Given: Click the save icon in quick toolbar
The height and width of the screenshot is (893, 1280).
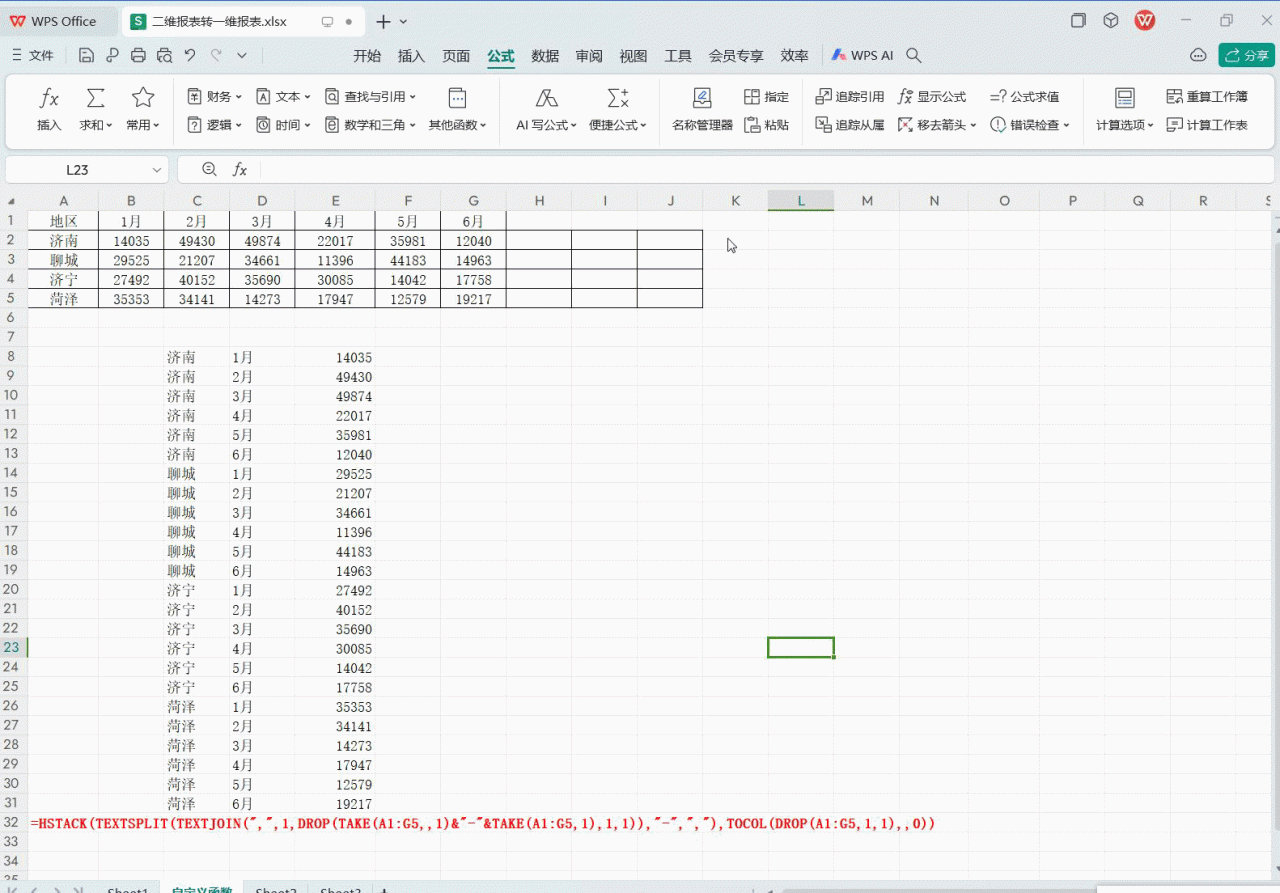Looking at the screenshot, I should click(86, 56).
